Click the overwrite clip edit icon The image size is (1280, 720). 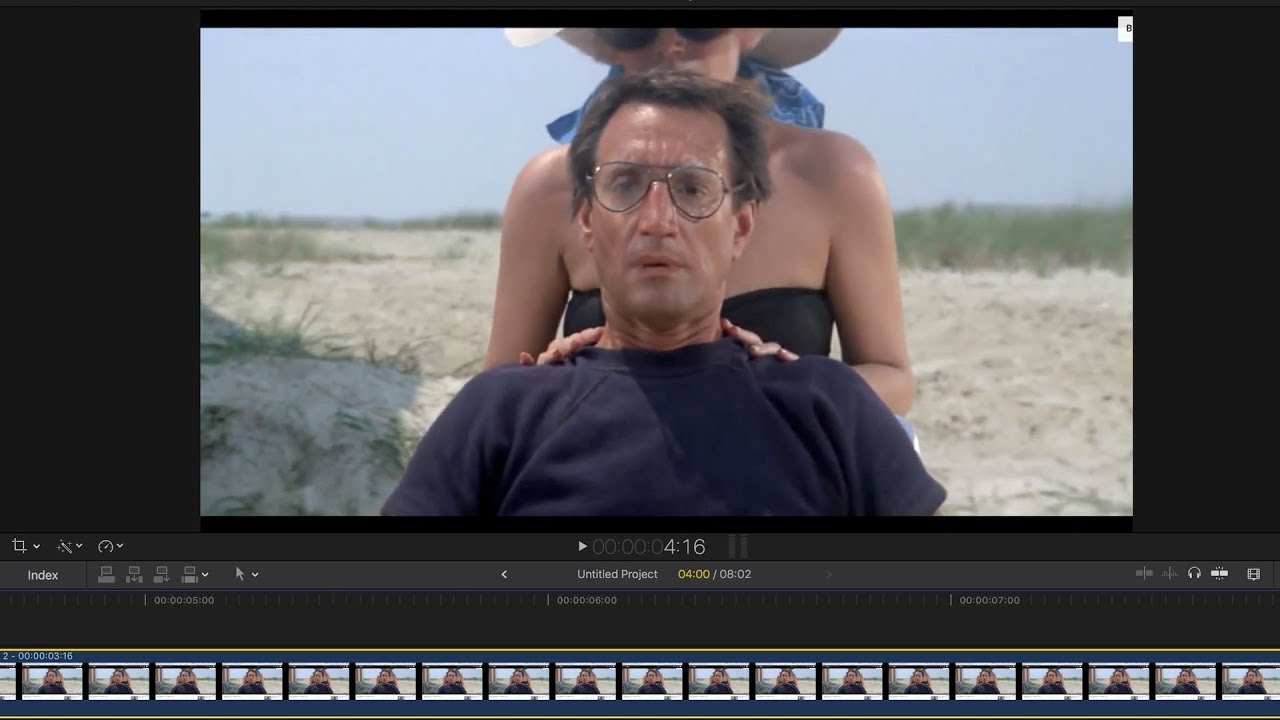(x=189, y=574)
